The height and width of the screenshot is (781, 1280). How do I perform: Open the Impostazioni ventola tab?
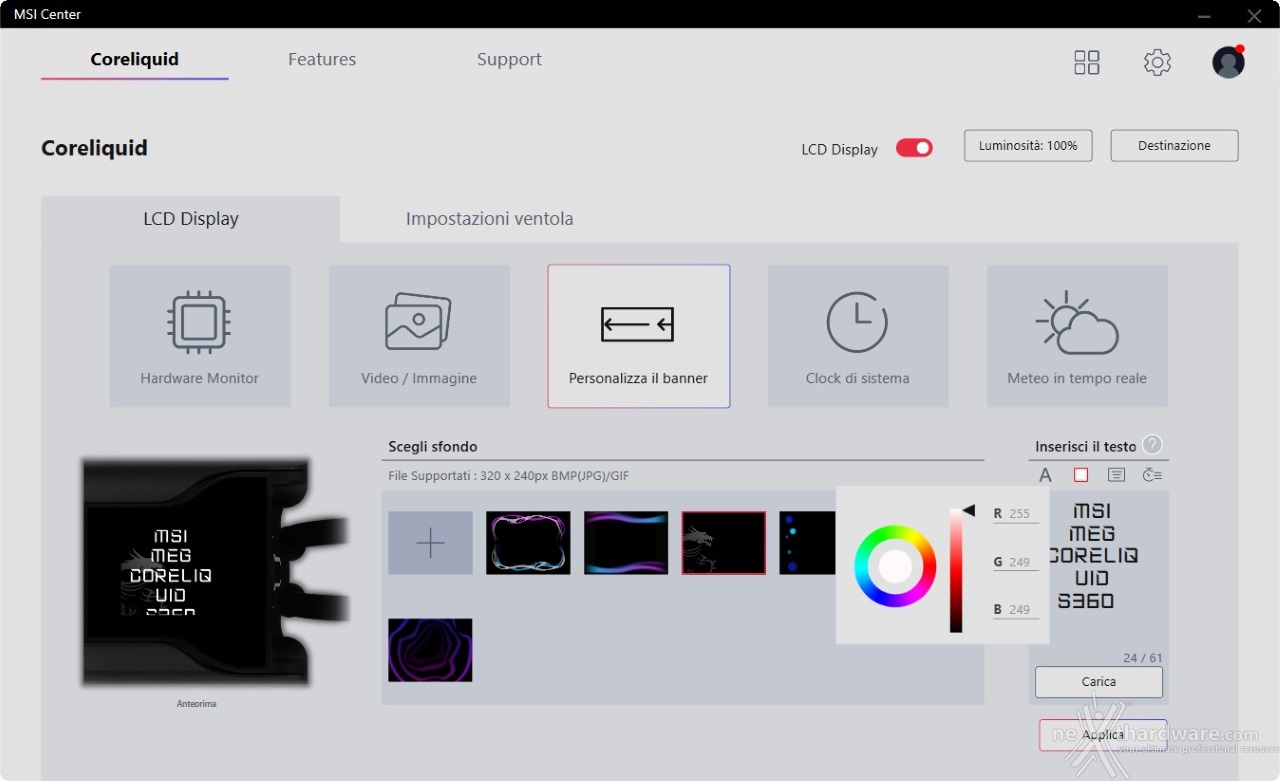490,219
